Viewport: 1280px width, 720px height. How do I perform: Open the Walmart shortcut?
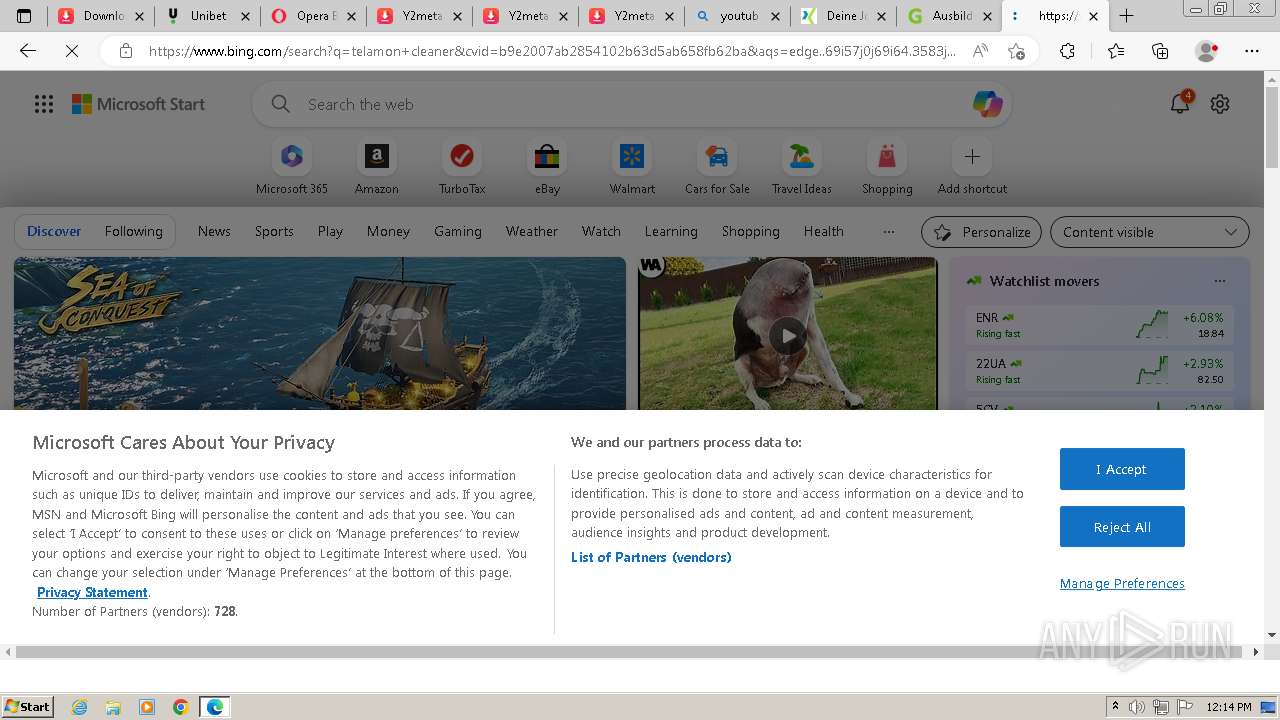[632, 167]
